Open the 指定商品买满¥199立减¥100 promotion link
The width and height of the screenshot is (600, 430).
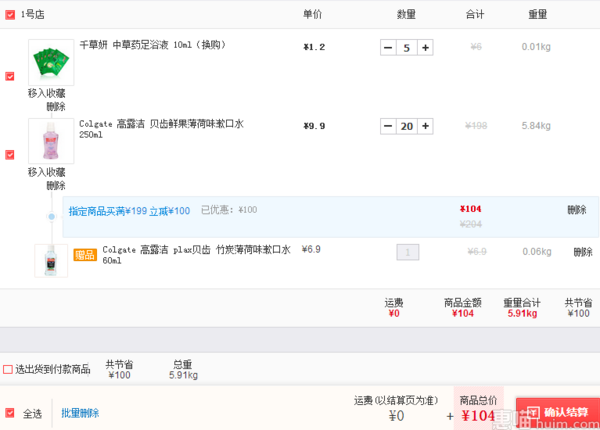coord(129,211)
